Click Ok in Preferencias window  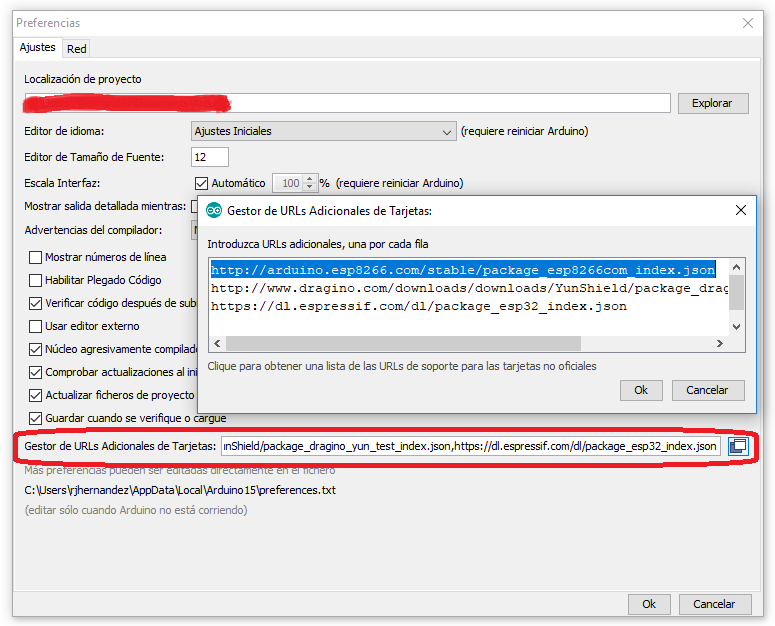(x=649, y=604)
